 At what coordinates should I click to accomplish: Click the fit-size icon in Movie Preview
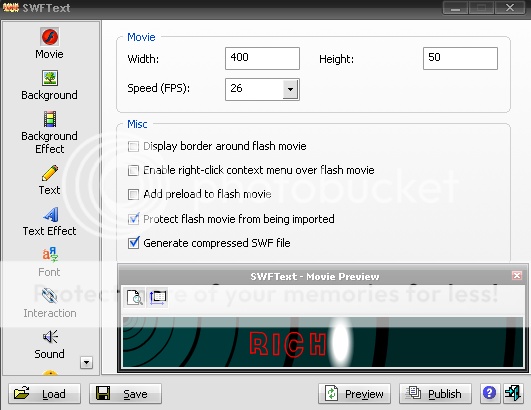tap(157, 297)
